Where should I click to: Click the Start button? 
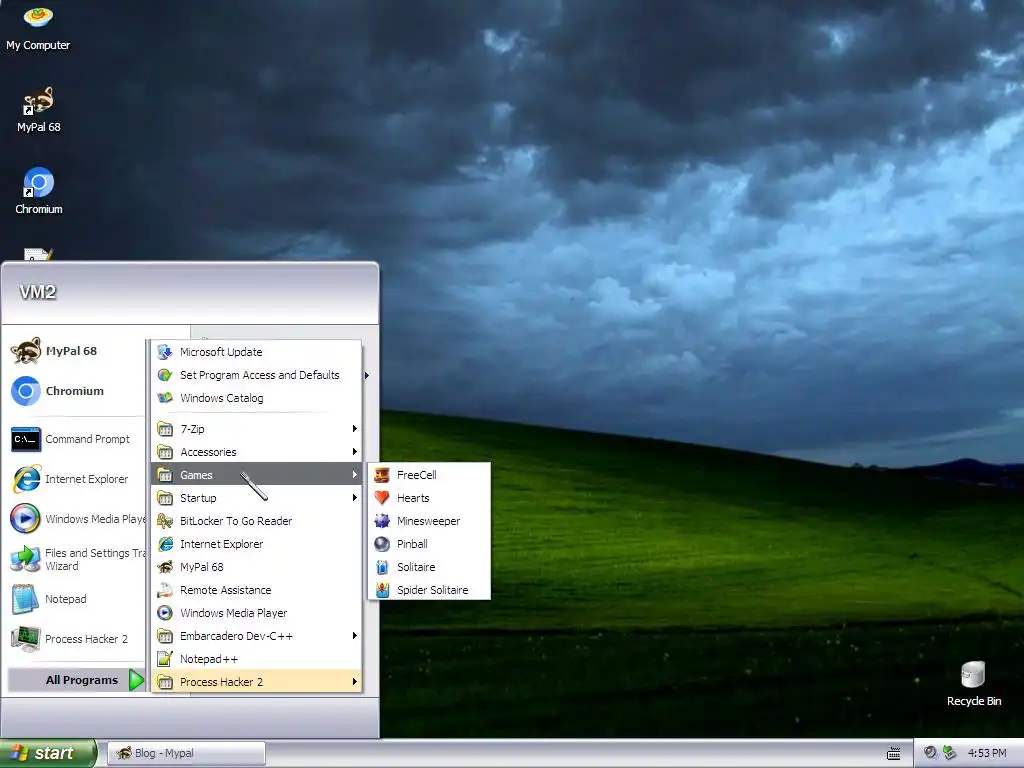pos(48,753)
